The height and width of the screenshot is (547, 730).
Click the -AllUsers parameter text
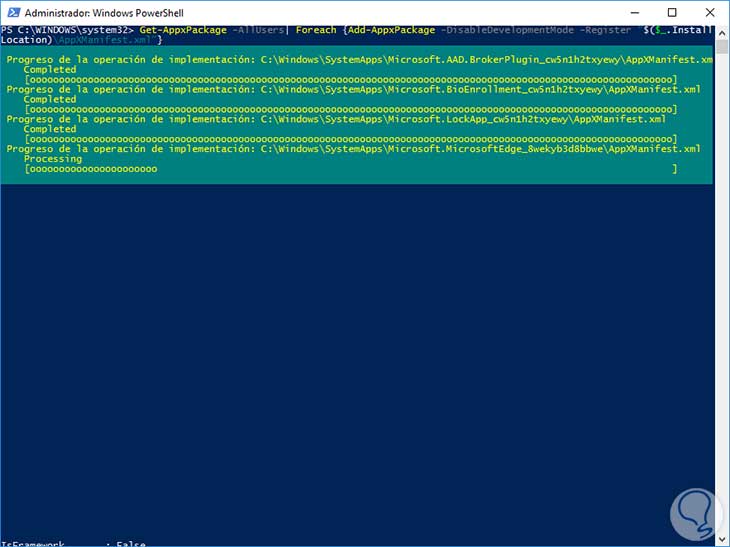258,30
